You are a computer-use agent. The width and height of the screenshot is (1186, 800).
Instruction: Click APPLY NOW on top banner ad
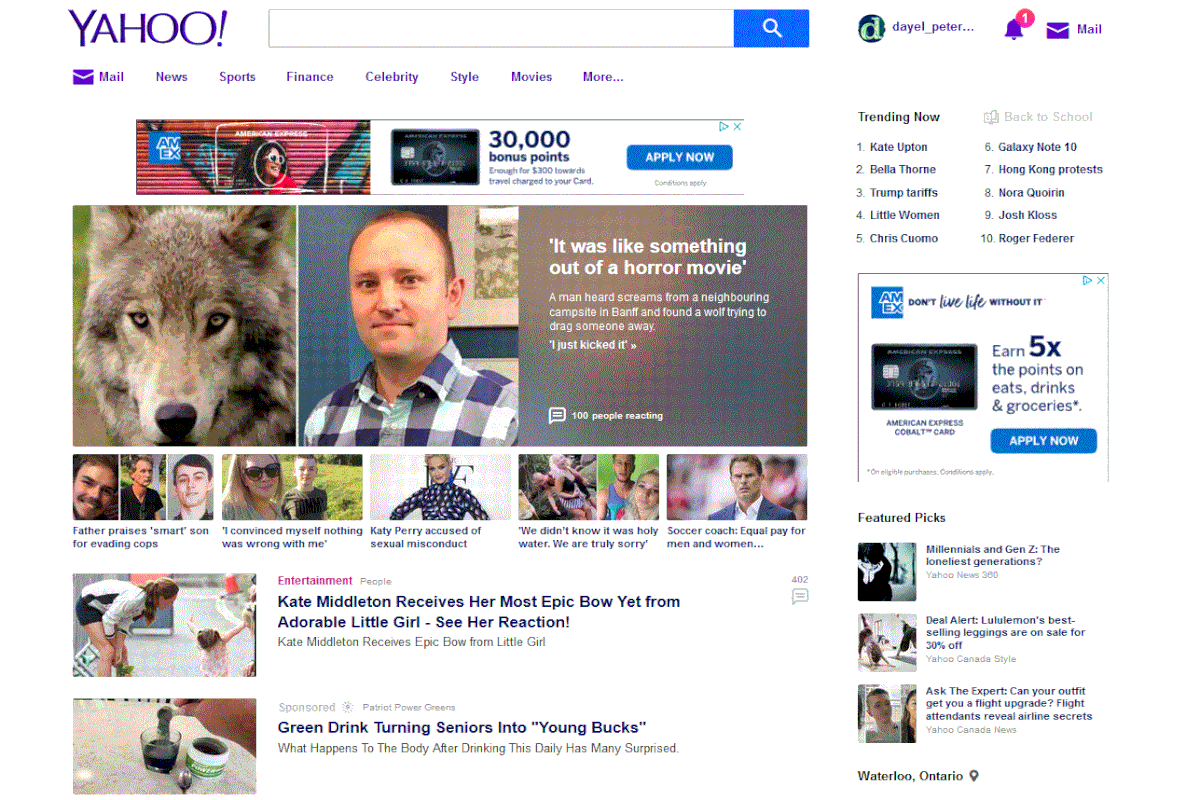tap(679, 157)
